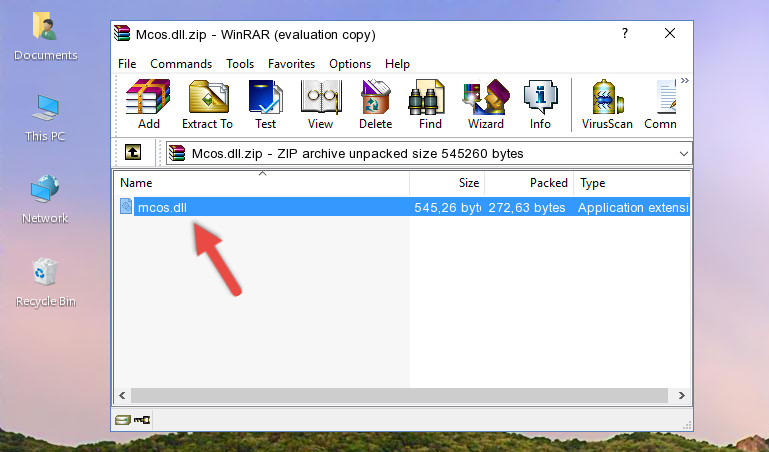The image size is (769, 452).
Task: Sort by the Size column header
Action: pyautogui.click(x=447, y=183)
